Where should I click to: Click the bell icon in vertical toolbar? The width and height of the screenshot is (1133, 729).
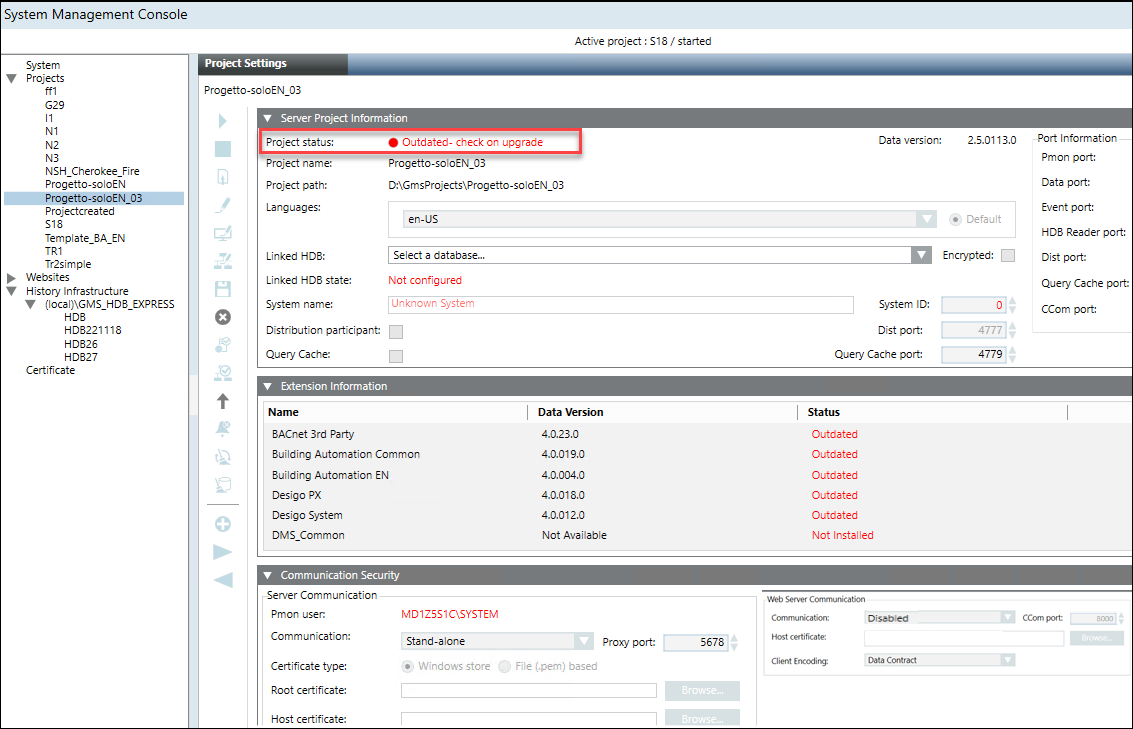pos(222,429)
